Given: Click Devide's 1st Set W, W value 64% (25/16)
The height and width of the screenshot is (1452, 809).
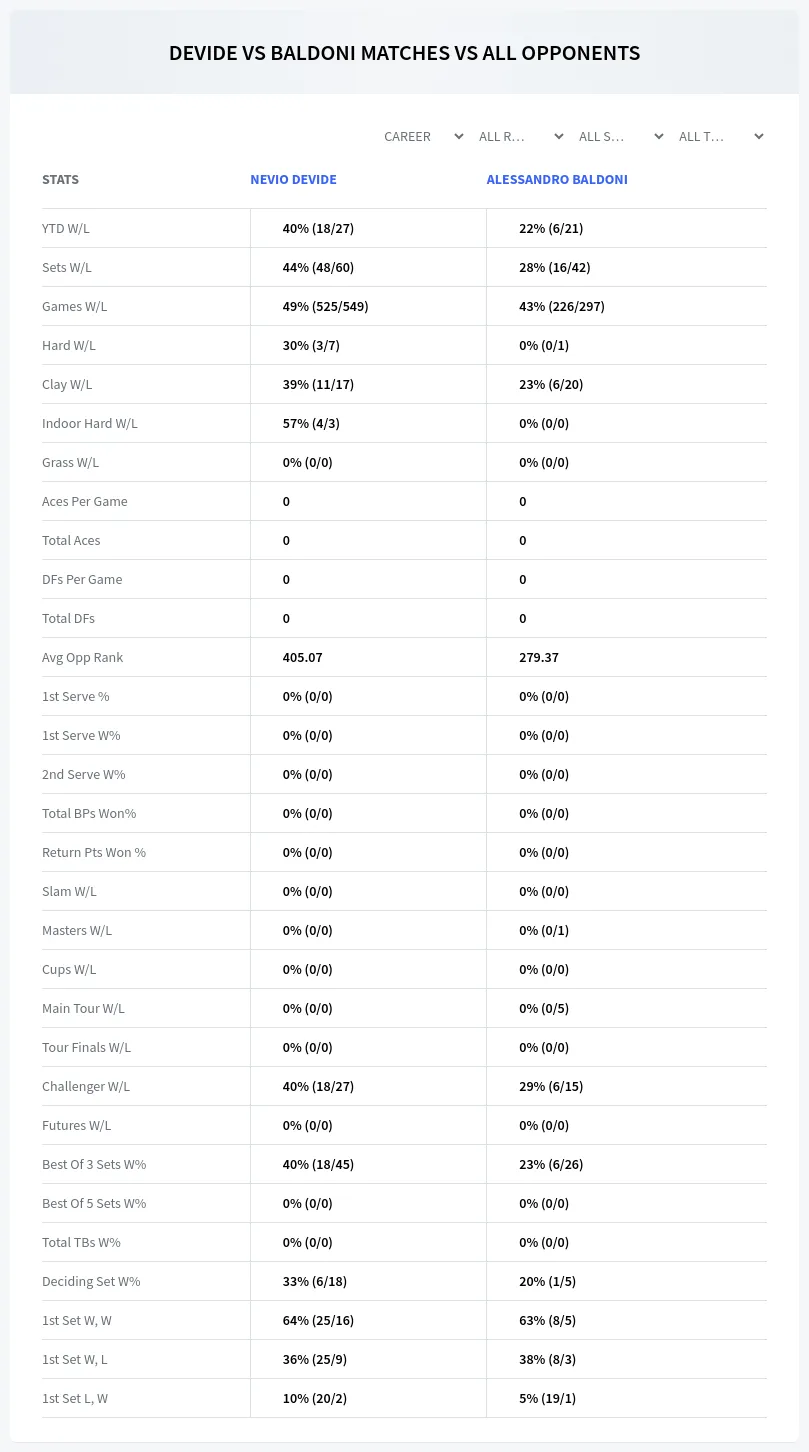Looking at the screenshot, I should (318, 1320).
